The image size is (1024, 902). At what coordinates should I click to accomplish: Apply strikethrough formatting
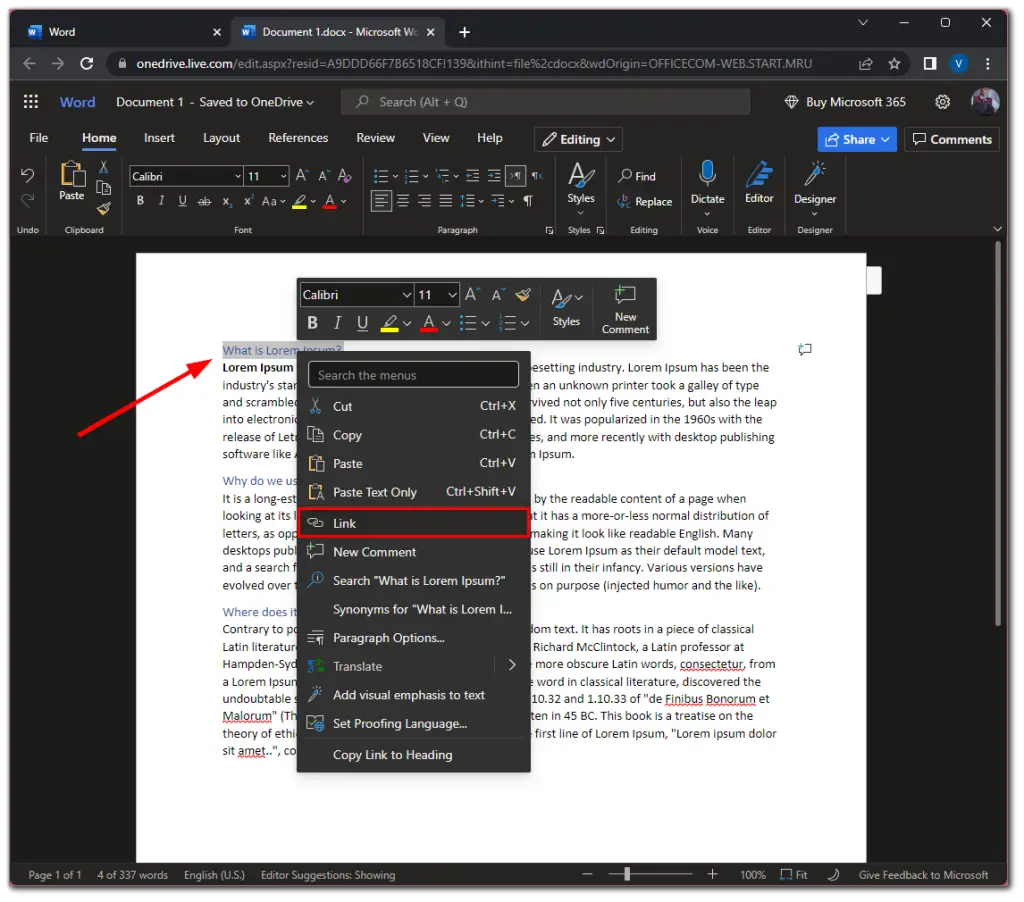(204, 200)
